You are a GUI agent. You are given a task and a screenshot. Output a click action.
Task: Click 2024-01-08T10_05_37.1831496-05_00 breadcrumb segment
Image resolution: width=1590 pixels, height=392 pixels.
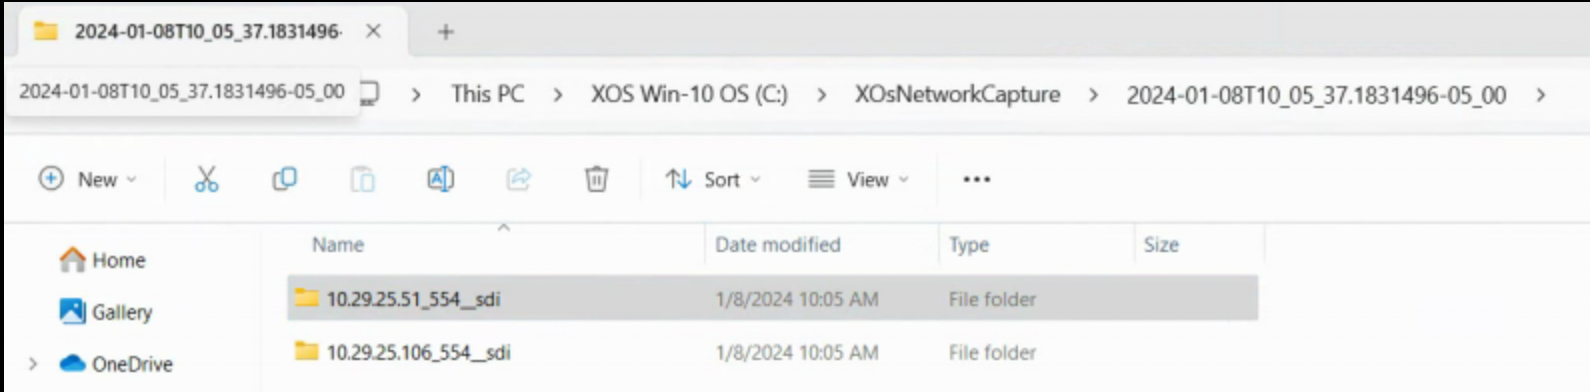coord(1316,95)
